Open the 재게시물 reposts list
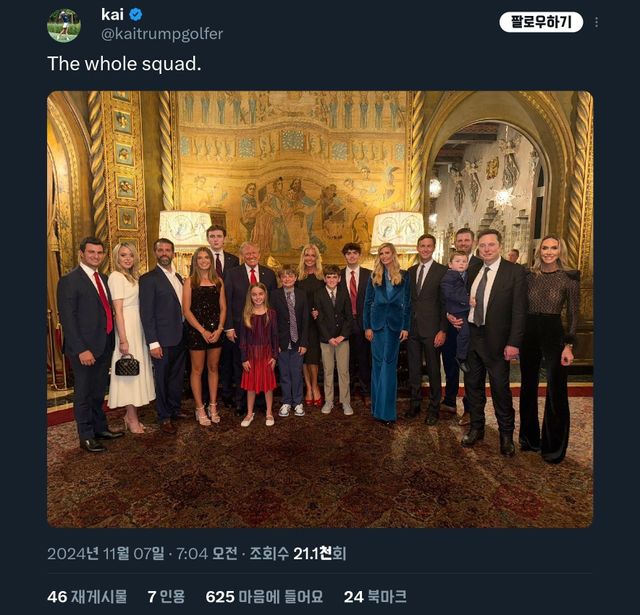This screenshot has width=640, height=615. pos(99,596)
